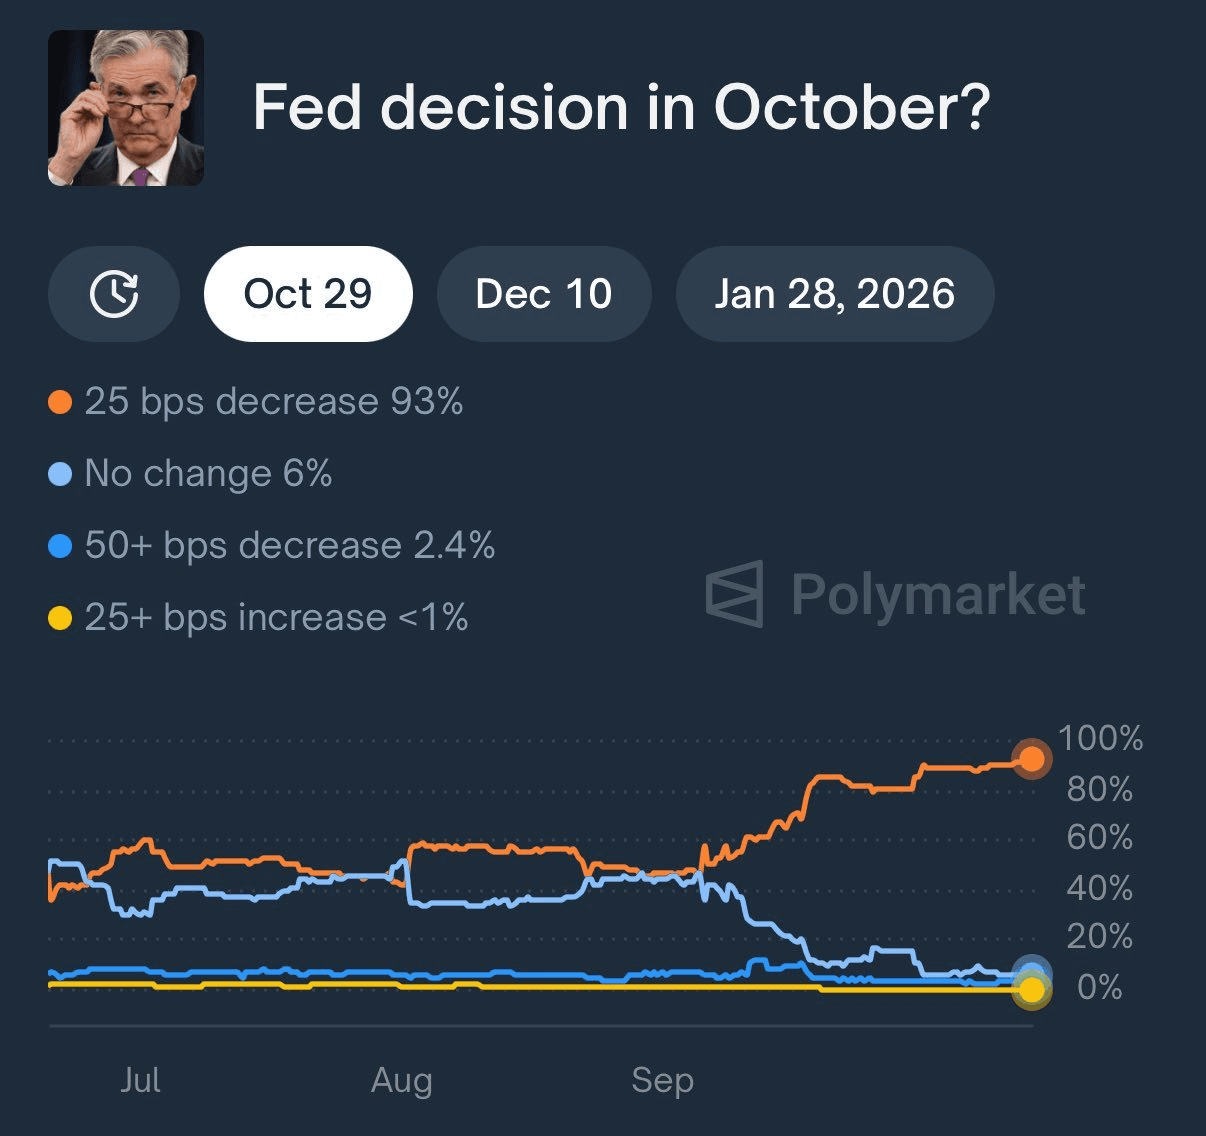This screenshot has width=1206, height=1136.
Task: Click the orange 25 bps decrease dot
Action: point(60,402)
